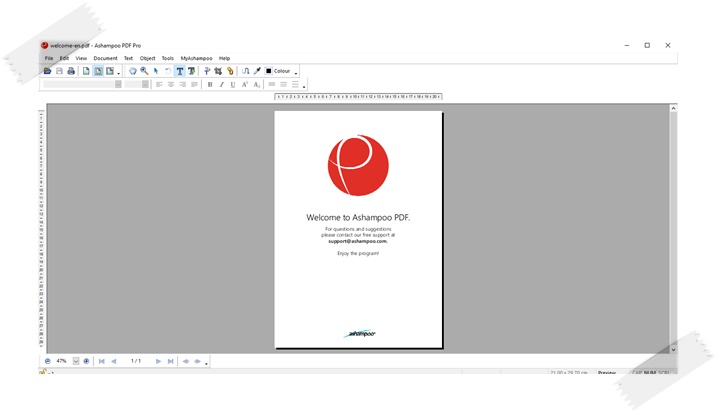Toggle the highlighted Text T tool
717x412 pixels.
click(180, 71)
